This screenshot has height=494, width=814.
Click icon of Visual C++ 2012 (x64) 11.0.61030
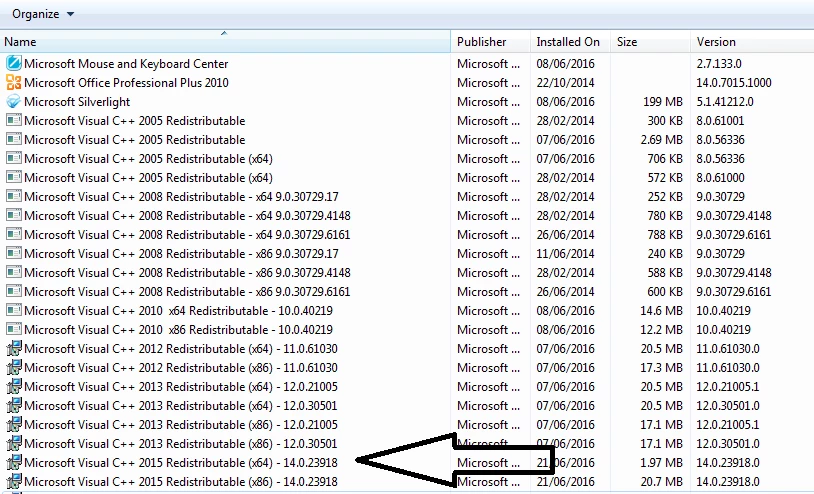(13, 348)
